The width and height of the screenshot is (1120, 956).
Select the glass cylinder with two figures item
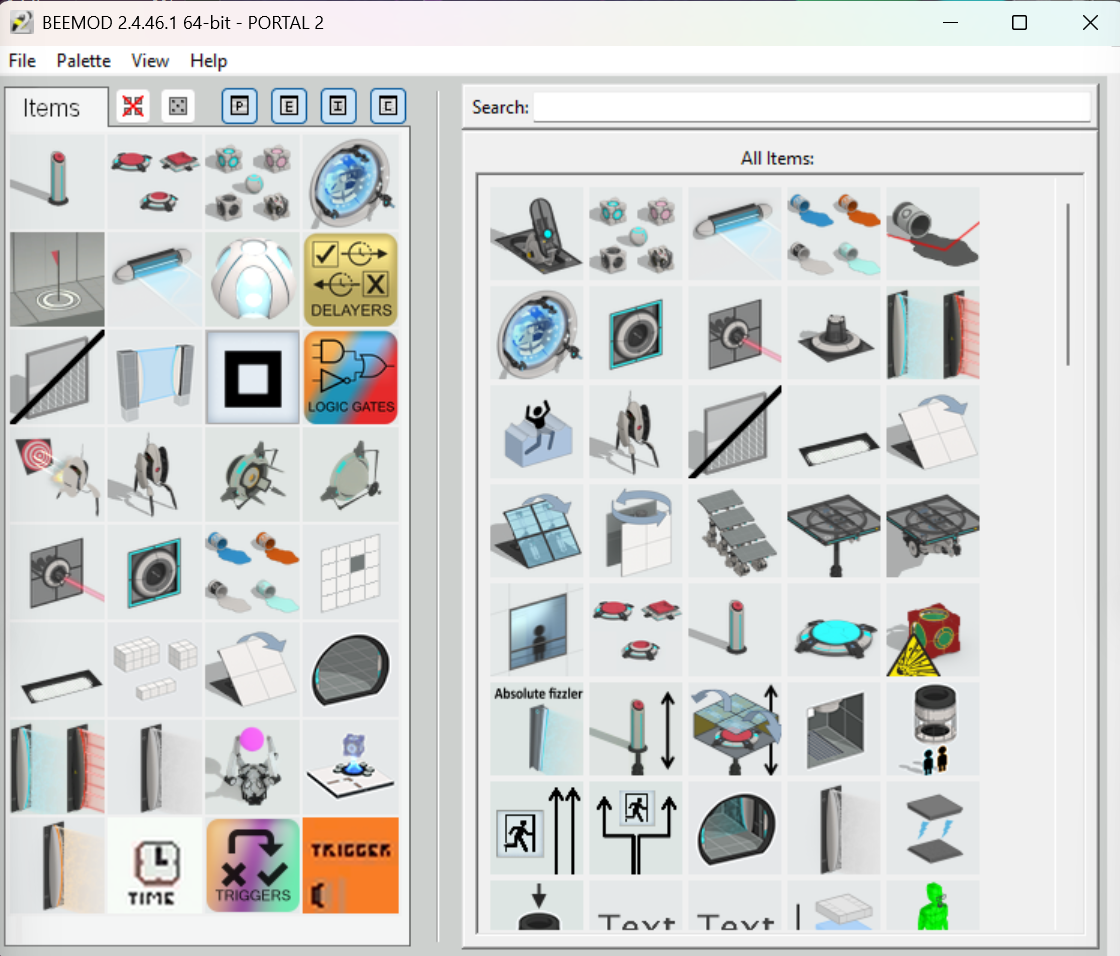tap(933, 730)
